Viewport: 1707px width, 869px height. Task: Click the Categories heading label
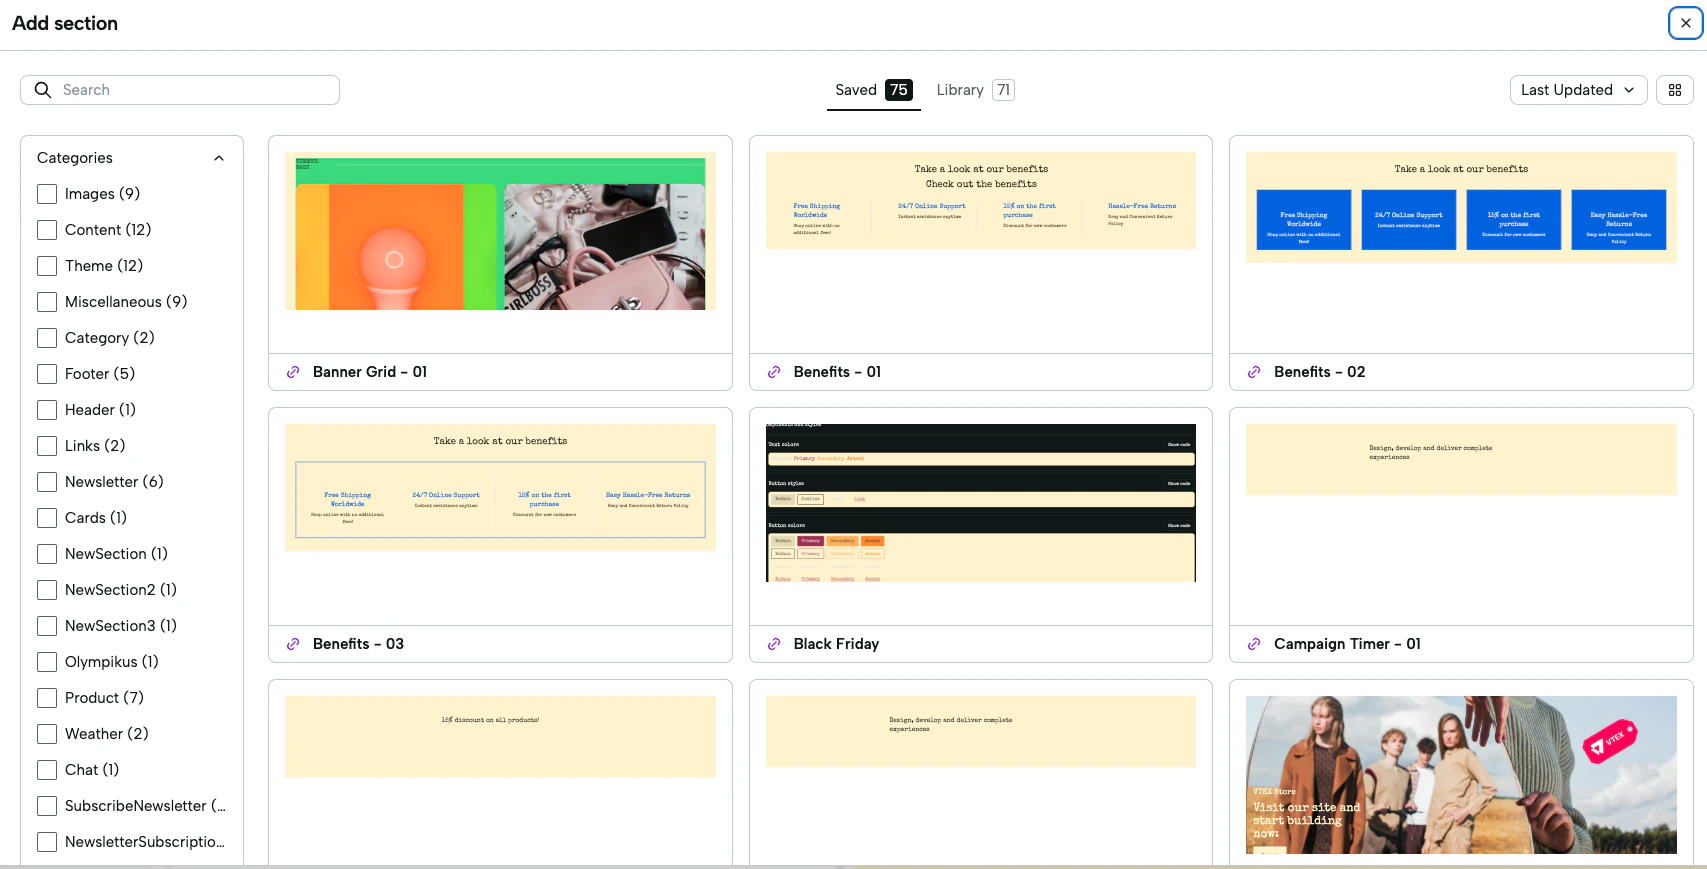click(x=75, y=158)
